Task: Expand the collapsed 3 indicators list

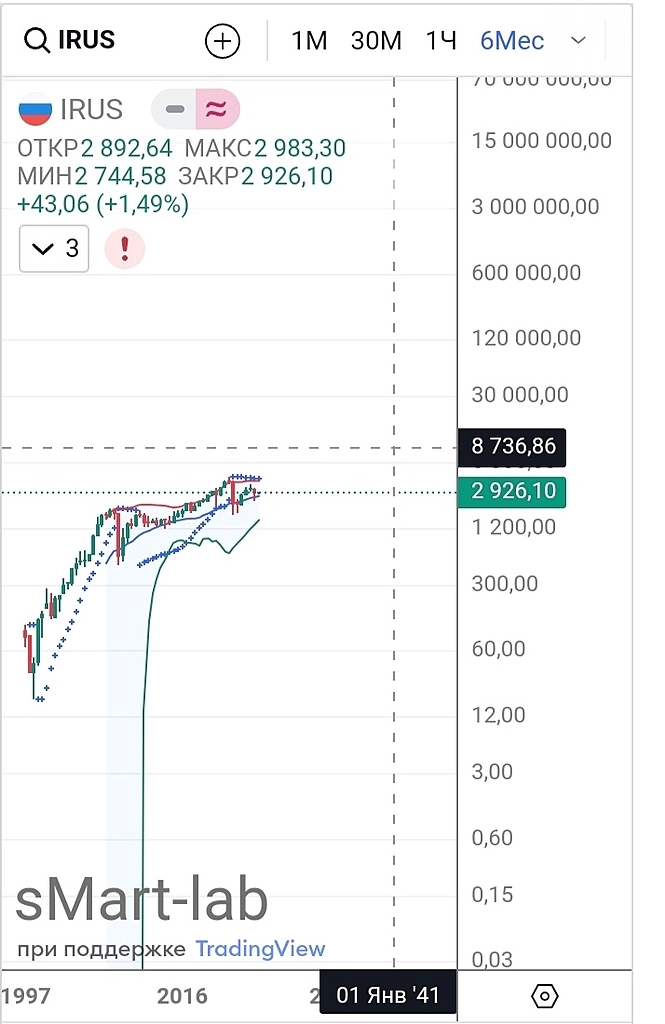Action: [54, 248]
